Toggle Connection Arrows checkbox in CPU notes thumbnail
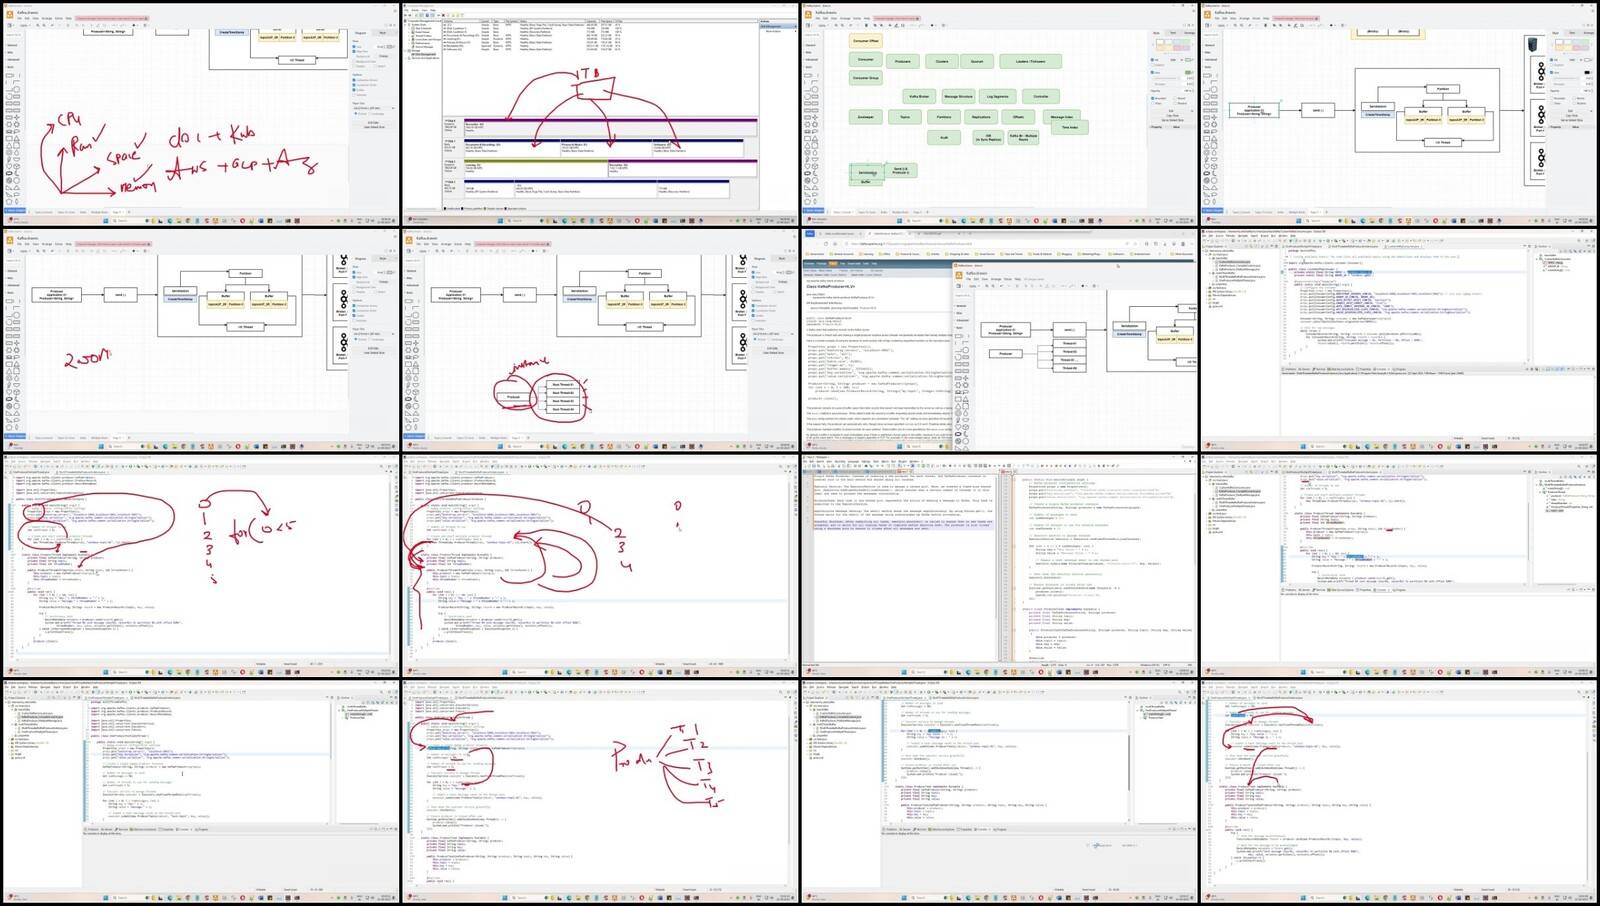Image resolution: width=1600 pixels, height=906 pixels. (356, 80)
